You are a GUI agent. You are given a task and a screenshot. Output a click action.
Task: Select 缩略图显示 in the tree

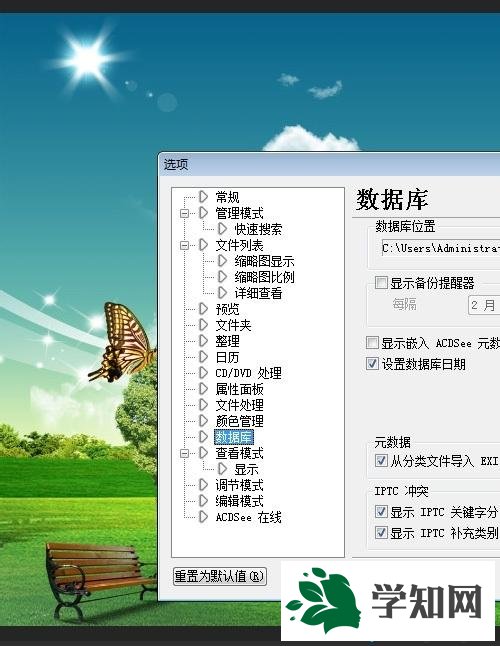264,261
